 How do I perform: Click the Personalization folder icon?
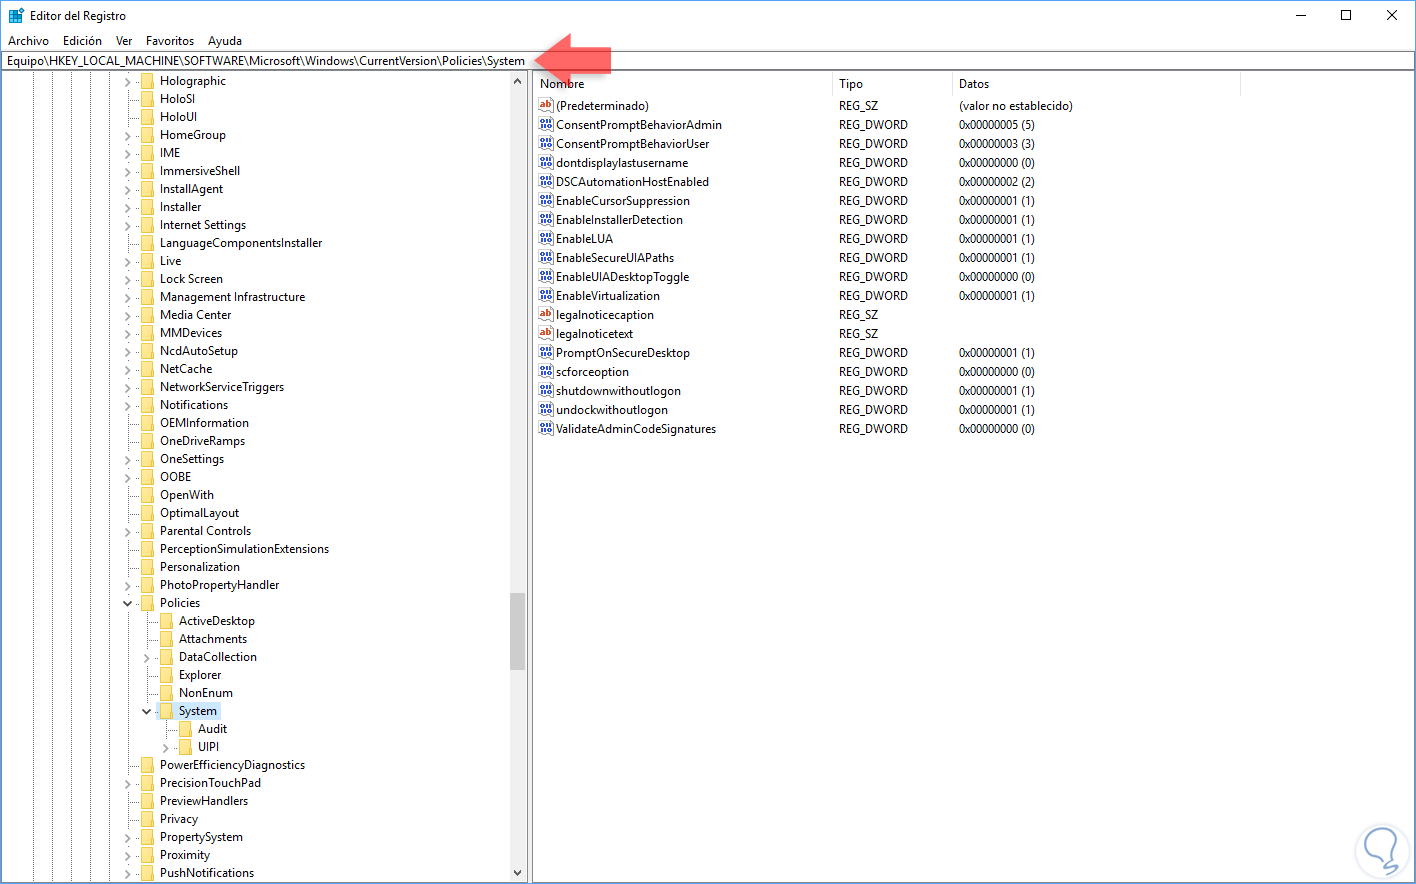147,567
